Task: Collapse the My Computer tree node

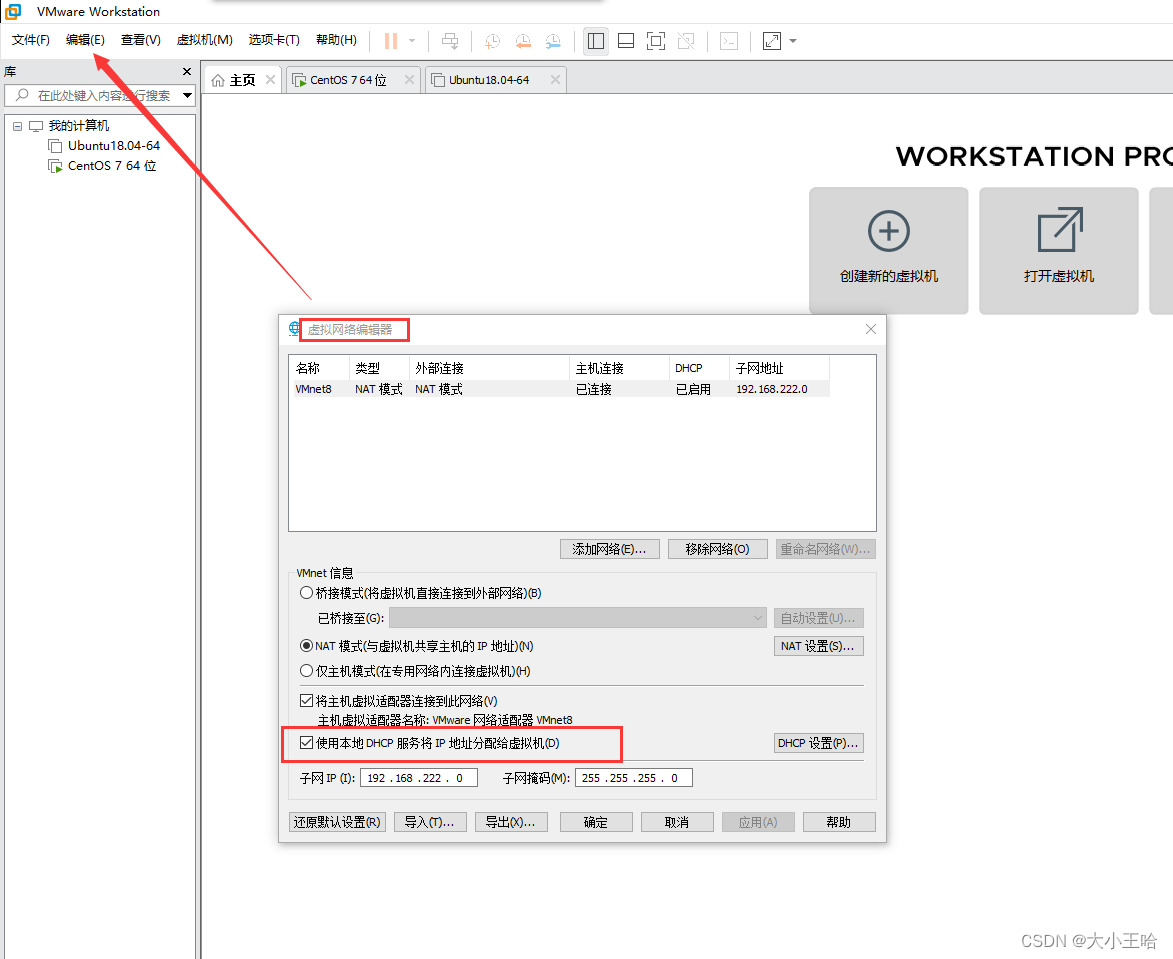Action: point(17,126)
